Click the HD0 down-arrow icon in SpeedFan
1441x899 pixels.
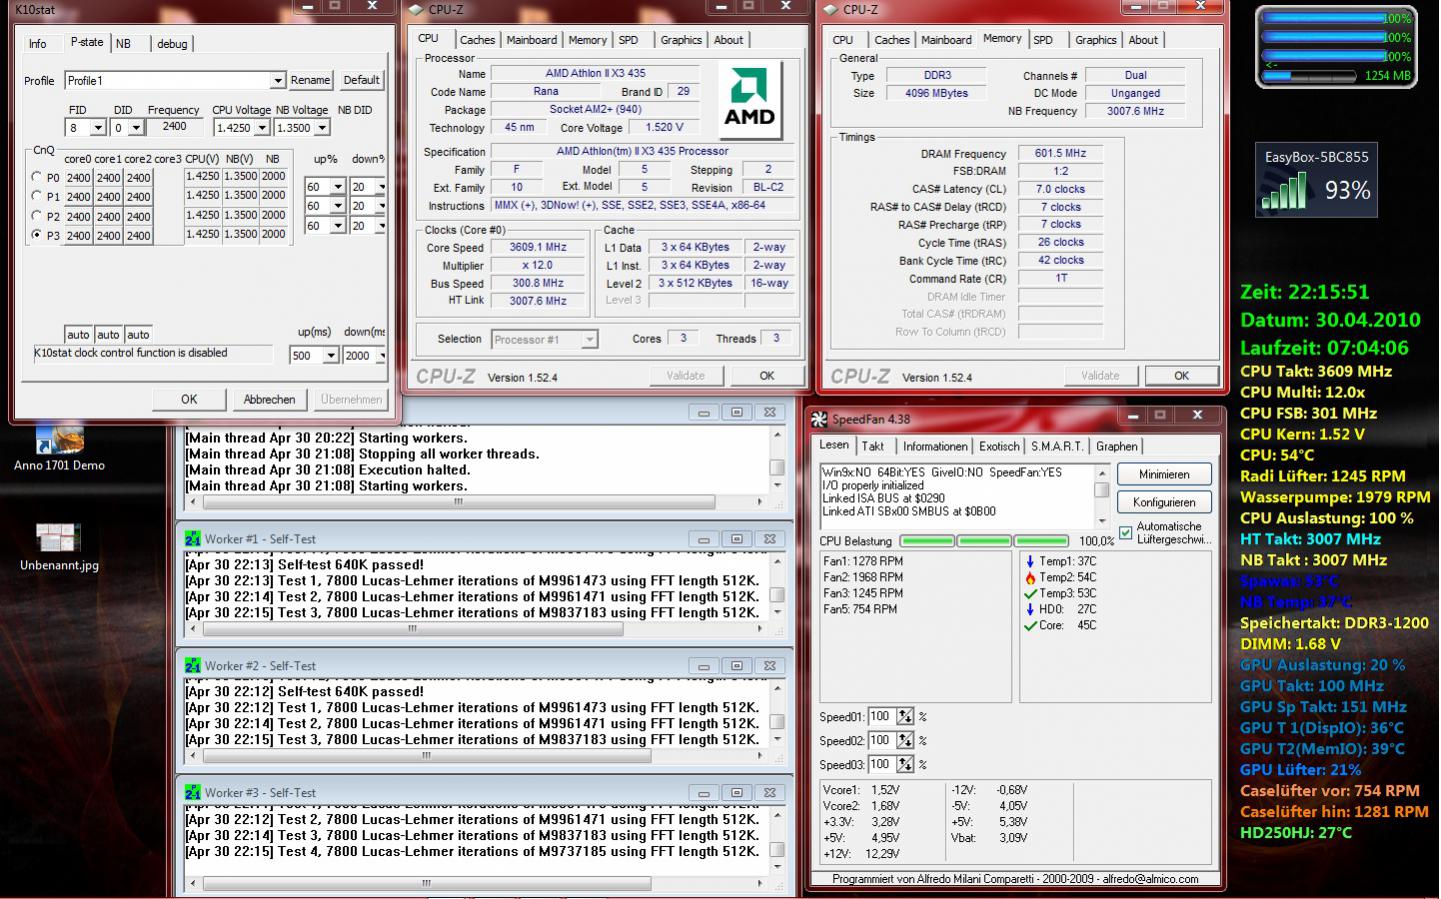1030,609
